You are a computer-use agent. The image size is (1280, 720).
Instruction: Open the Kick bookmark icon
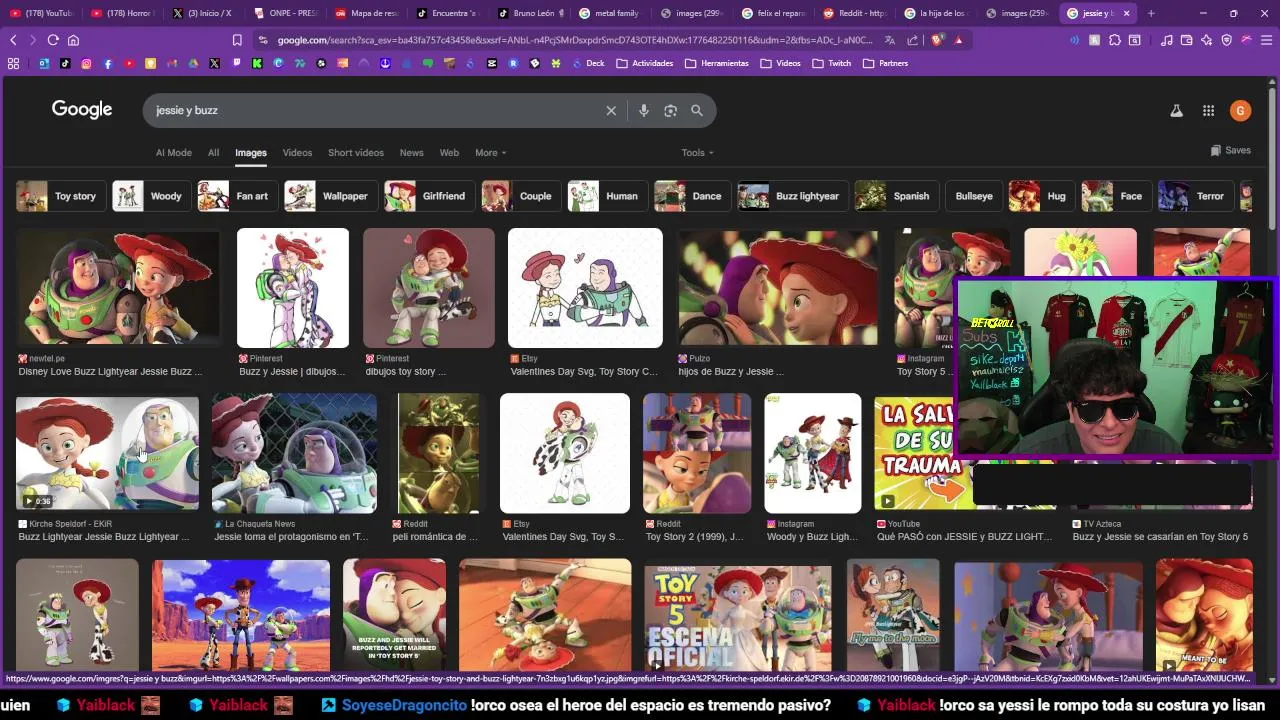pyautogui.click(x=257, y=63)
